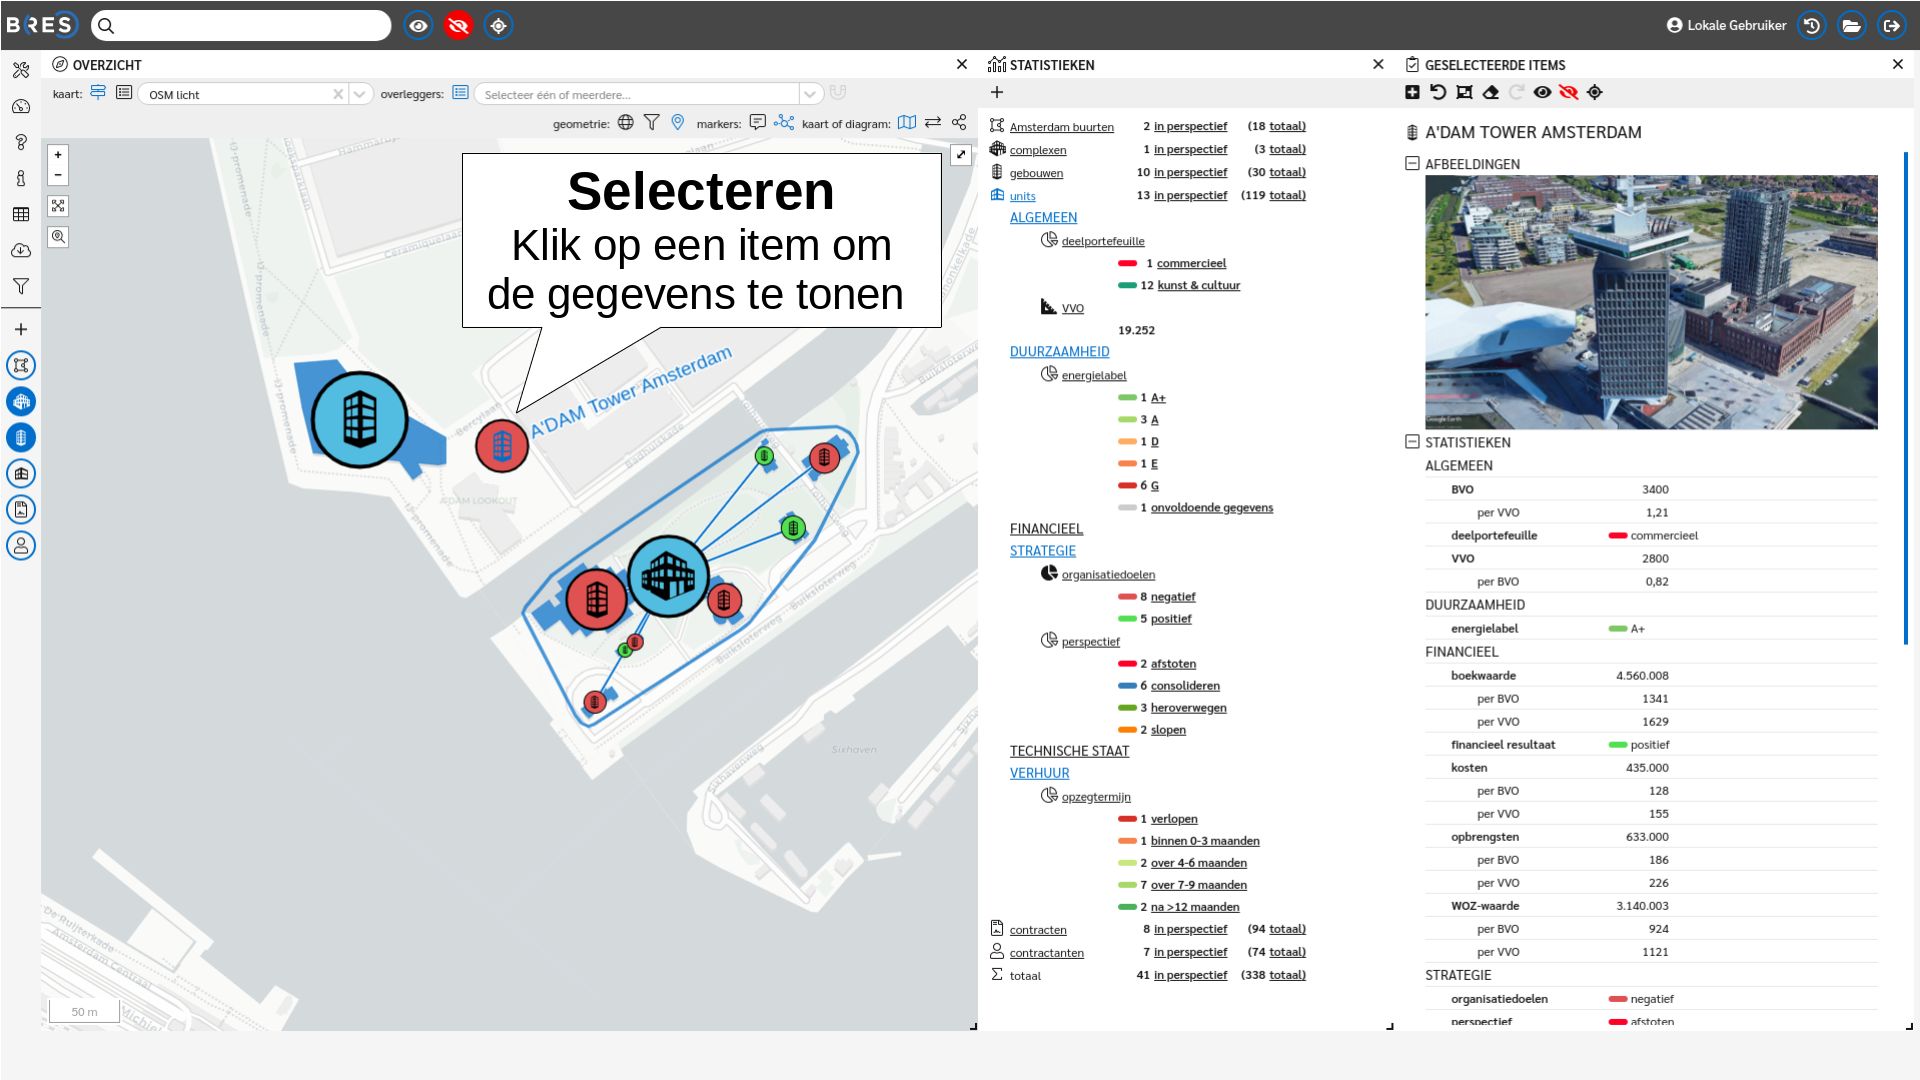Click the logout arrow icon top right

point(1891,25)
